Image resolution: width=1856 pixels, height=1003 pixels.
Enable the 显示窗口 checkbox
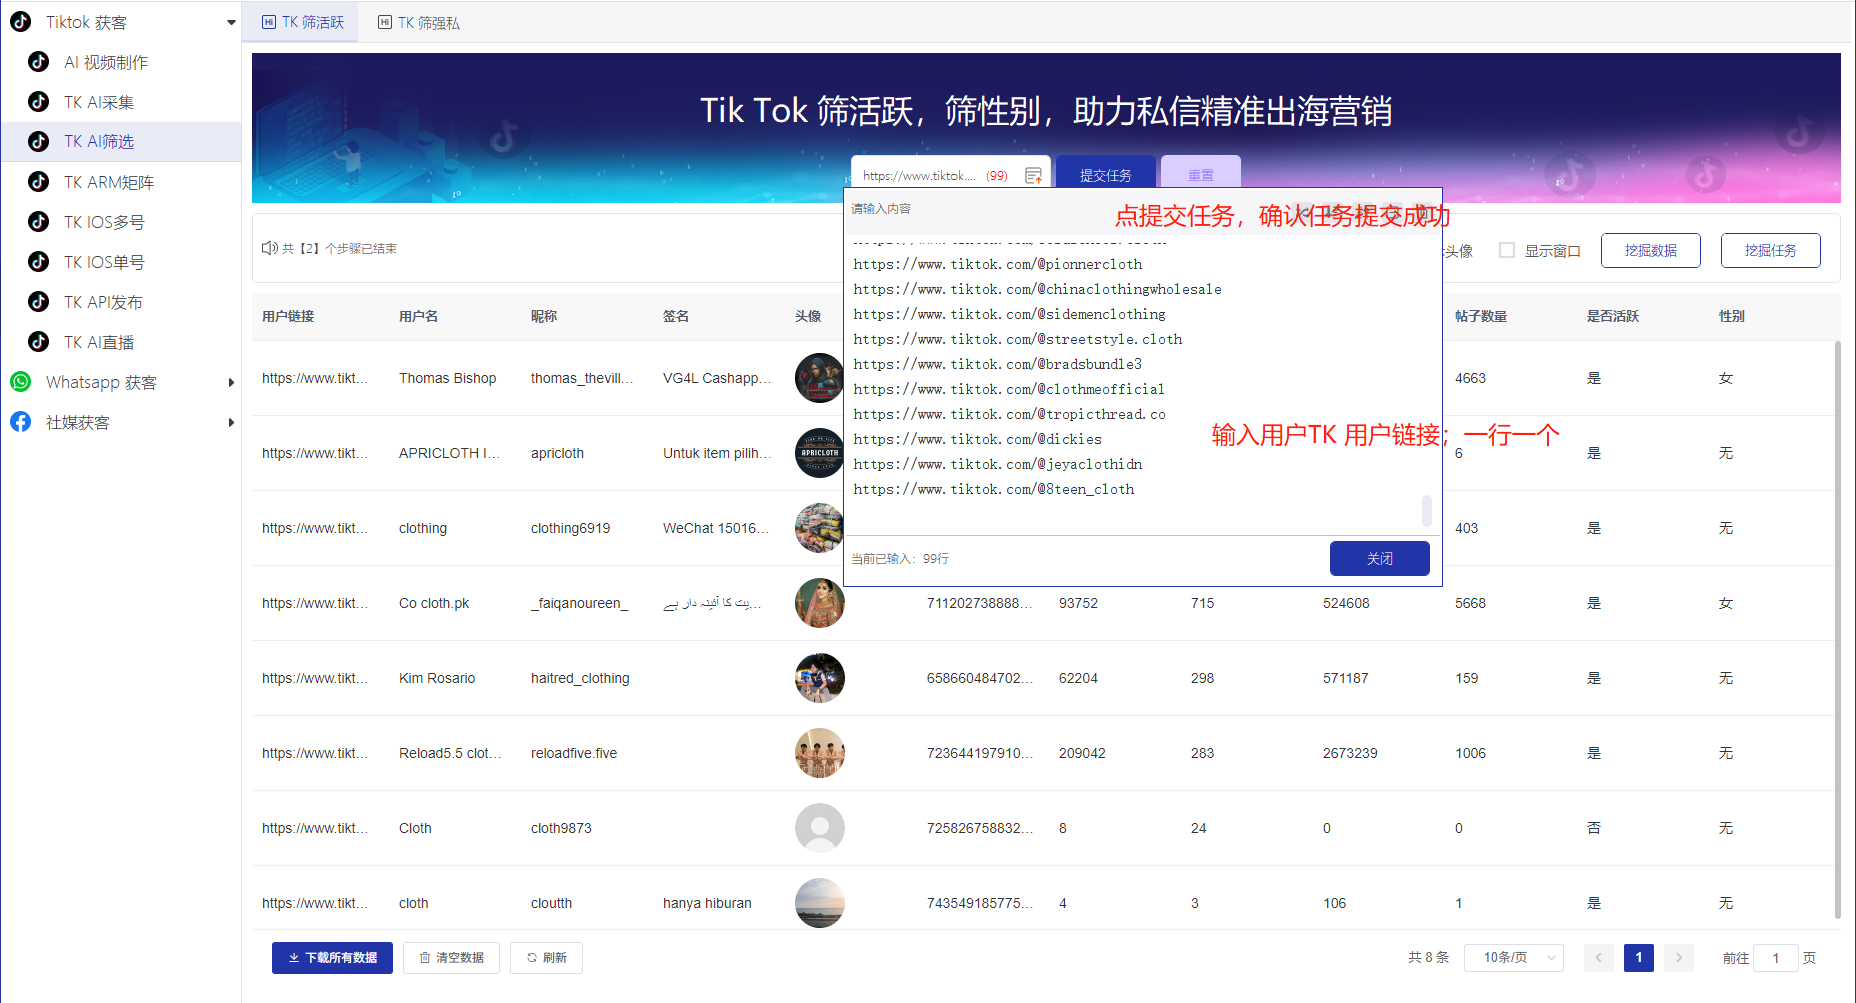[1508, 250]
